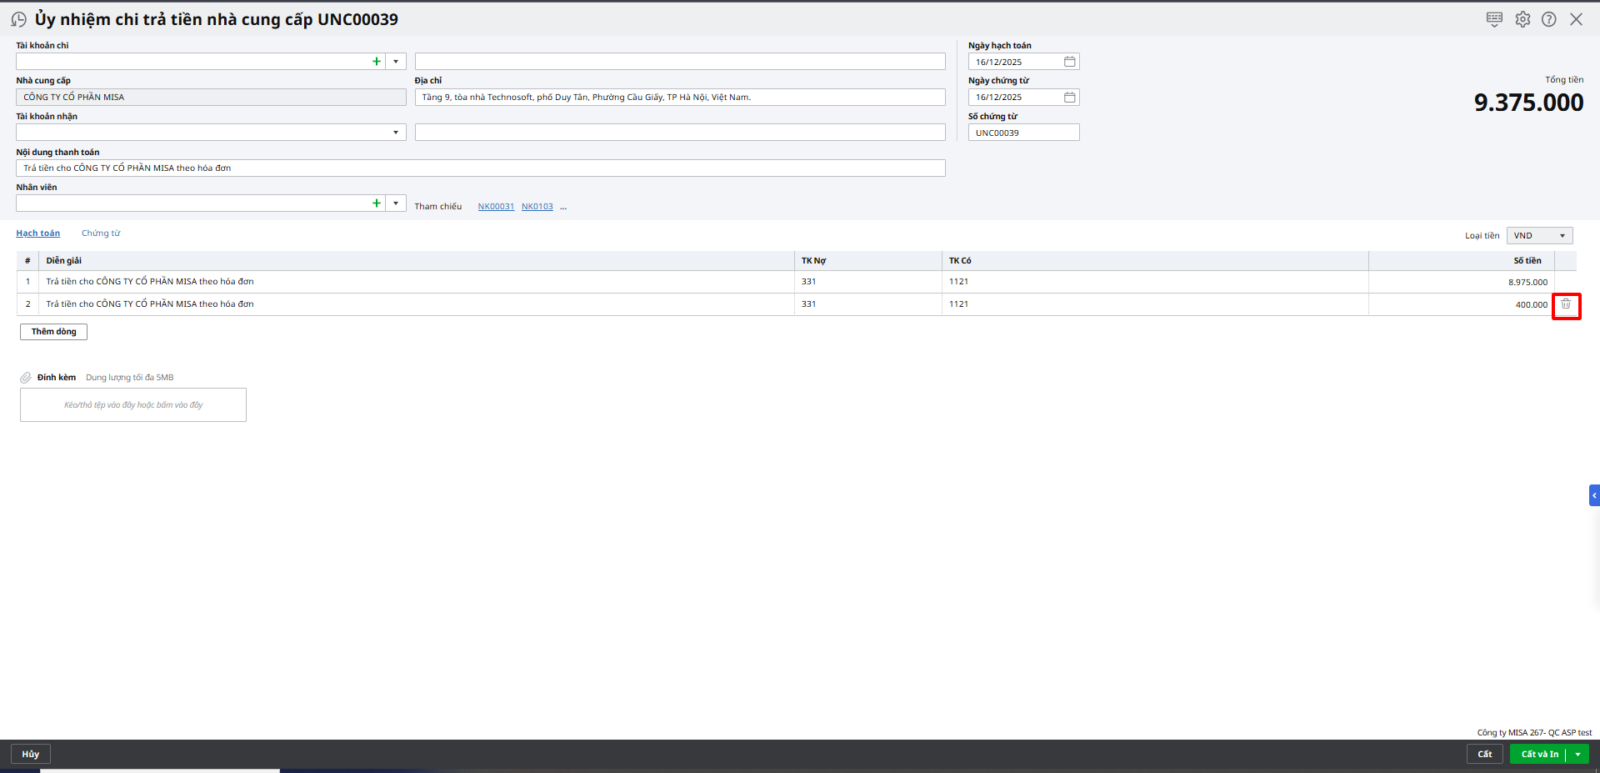
Task: Open calendar picker for Ngày chứng từ
Action: pos(1069,97)
